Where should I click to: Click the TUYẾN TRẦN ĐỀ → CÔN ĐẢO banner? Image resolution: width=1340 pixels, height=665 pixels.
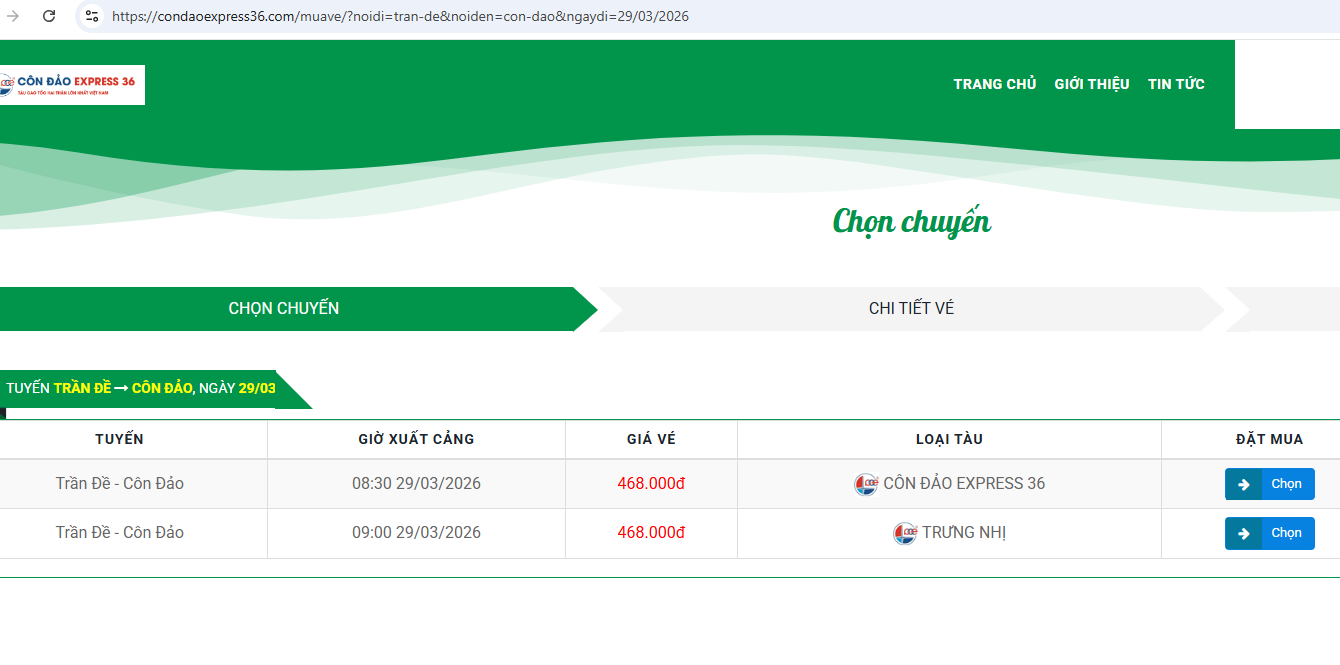click(x=140, y=388)
